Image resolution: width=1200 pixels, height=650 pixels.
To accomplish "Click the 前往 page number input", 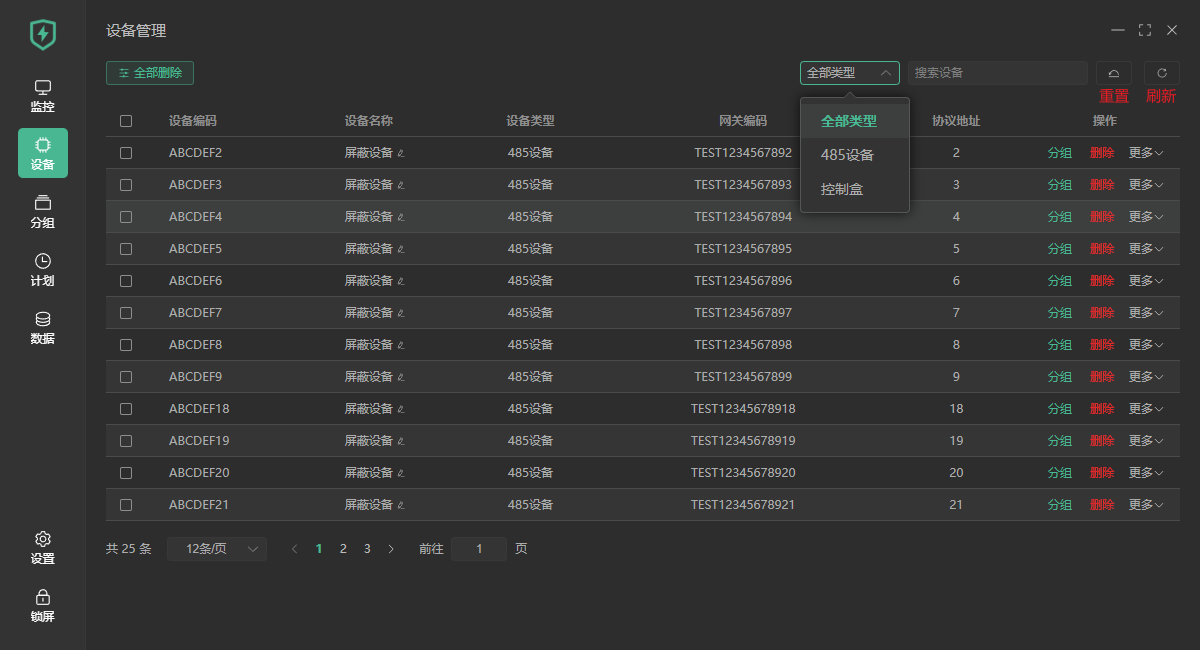I will (479, 549).
